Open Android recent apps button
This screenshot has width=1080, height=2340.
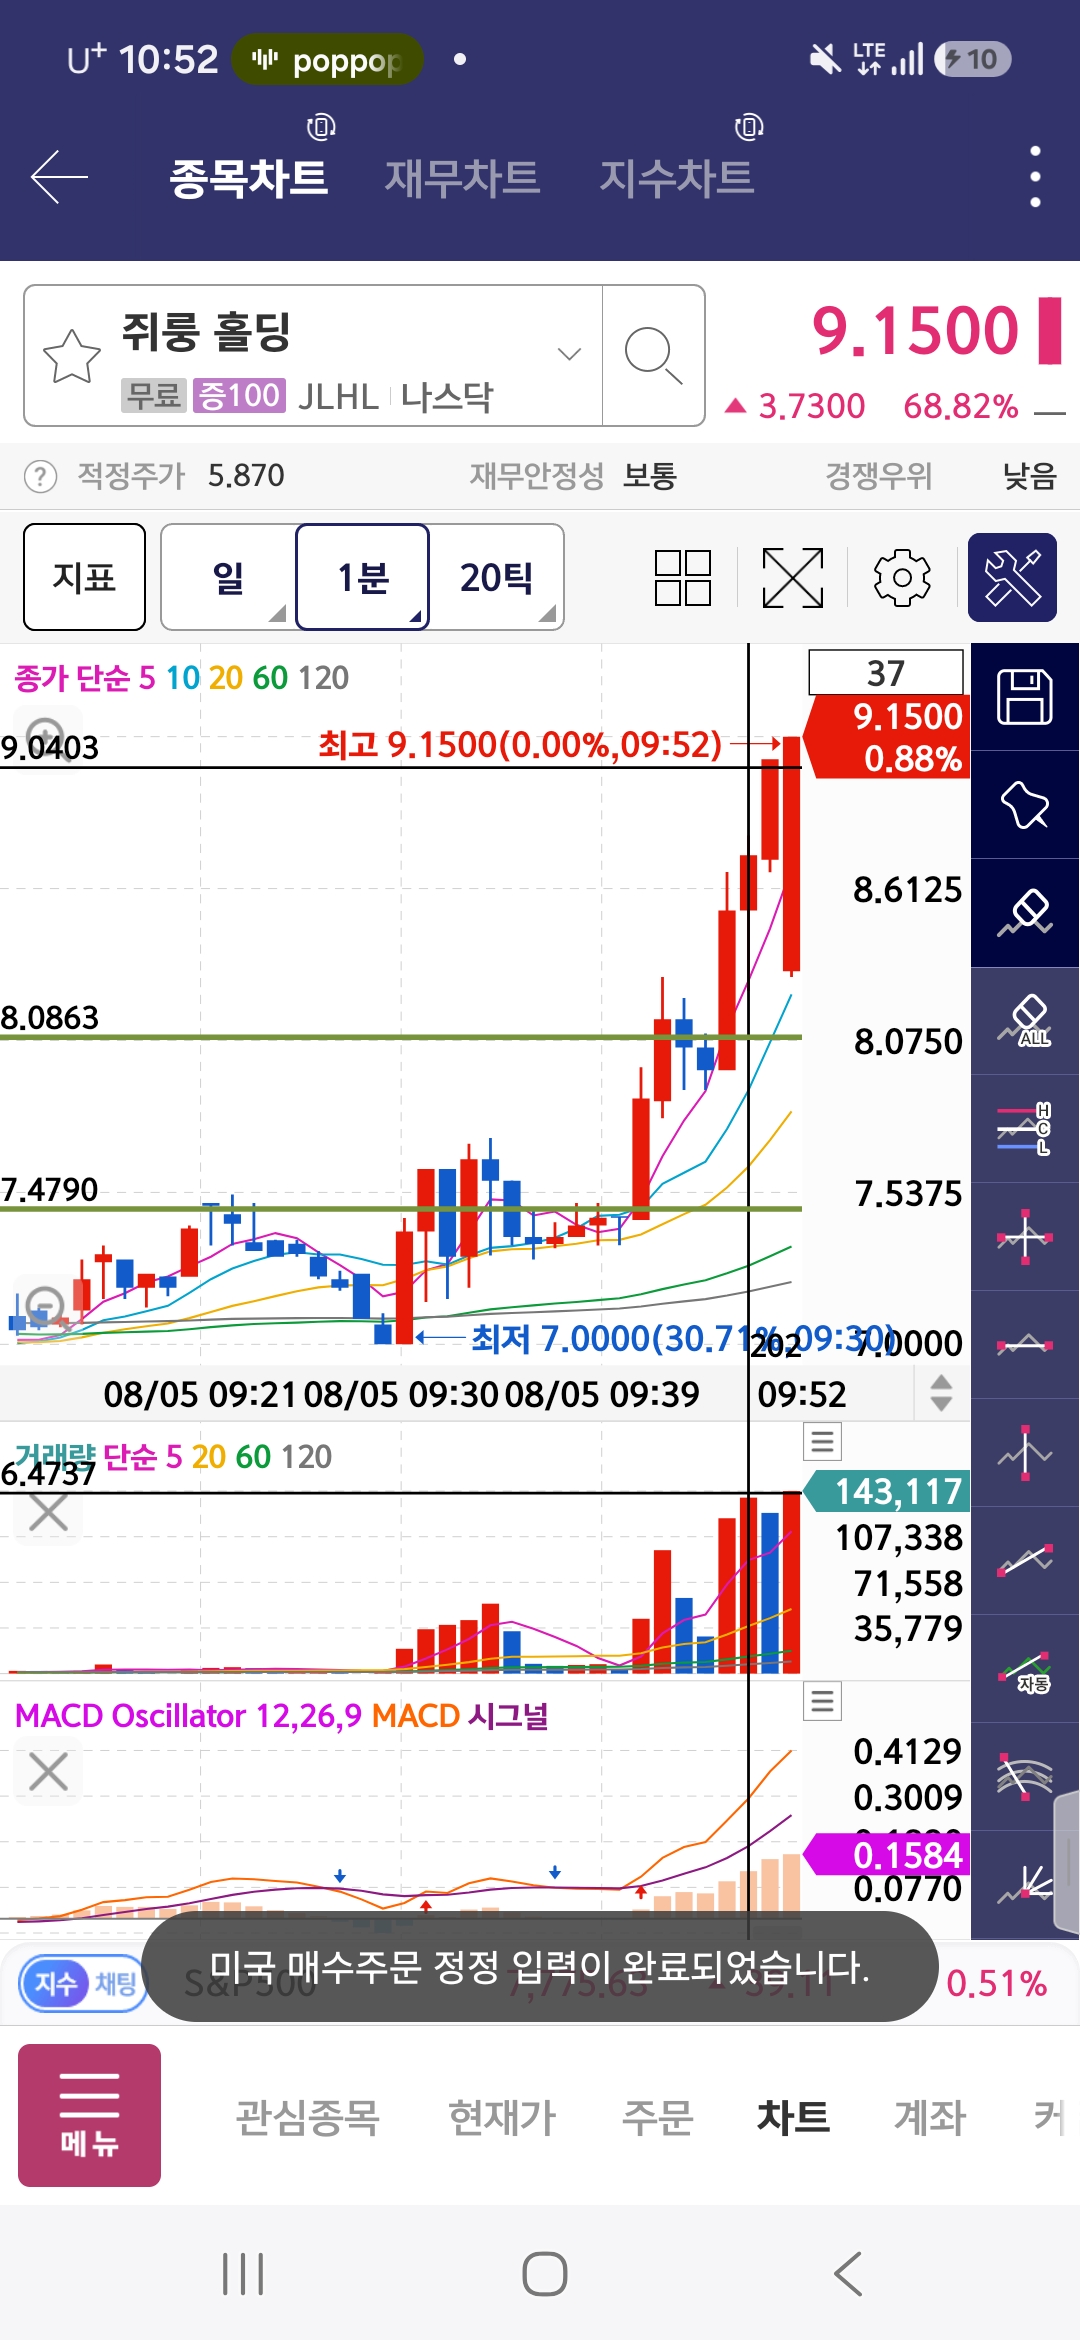(243, 2274)
